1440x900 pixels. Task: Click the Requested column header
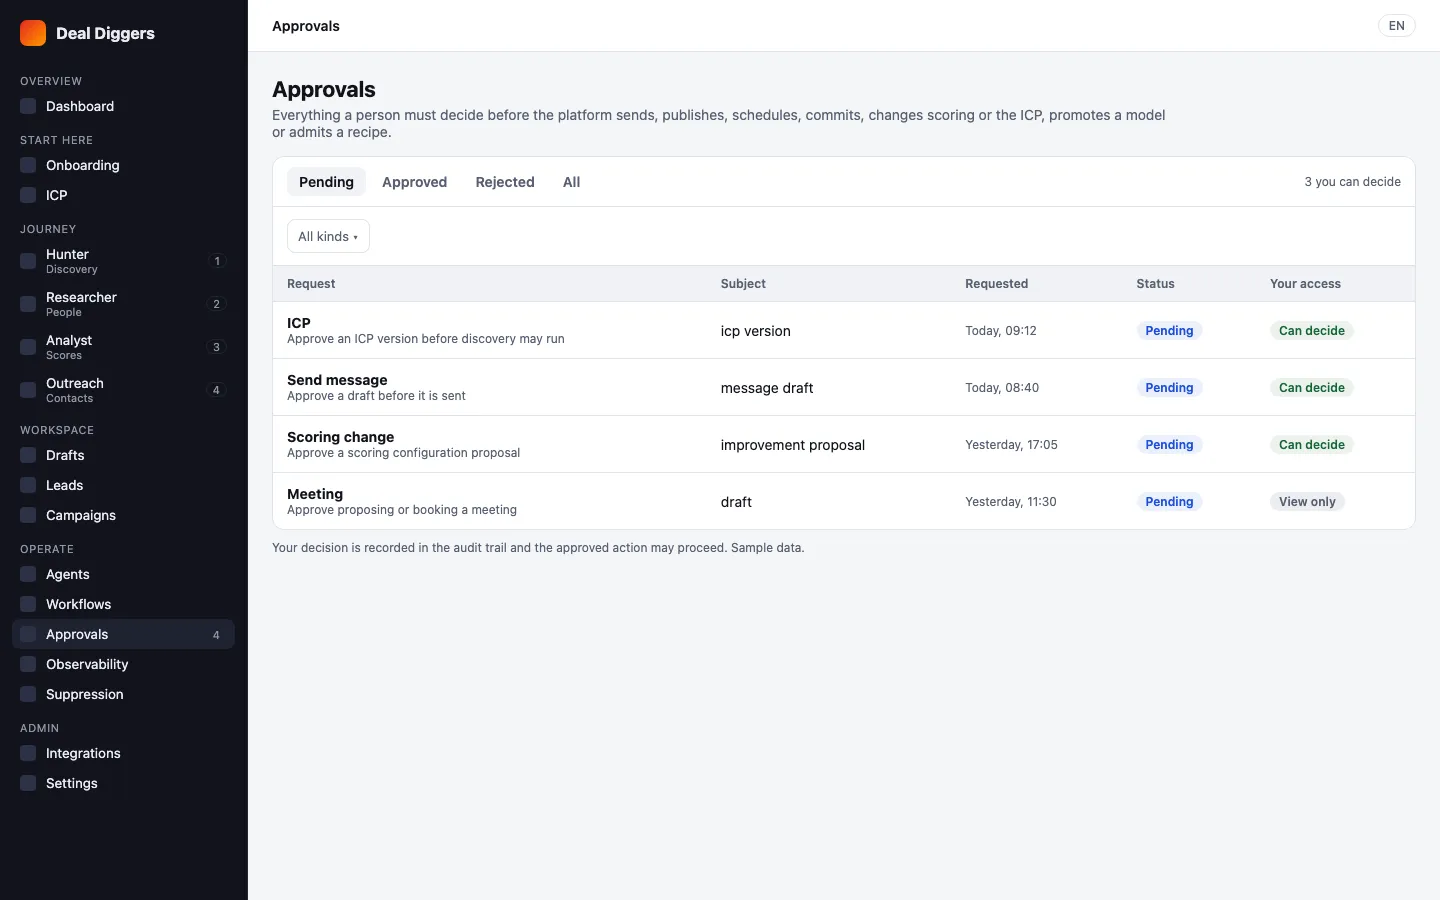tap(996, 283)
